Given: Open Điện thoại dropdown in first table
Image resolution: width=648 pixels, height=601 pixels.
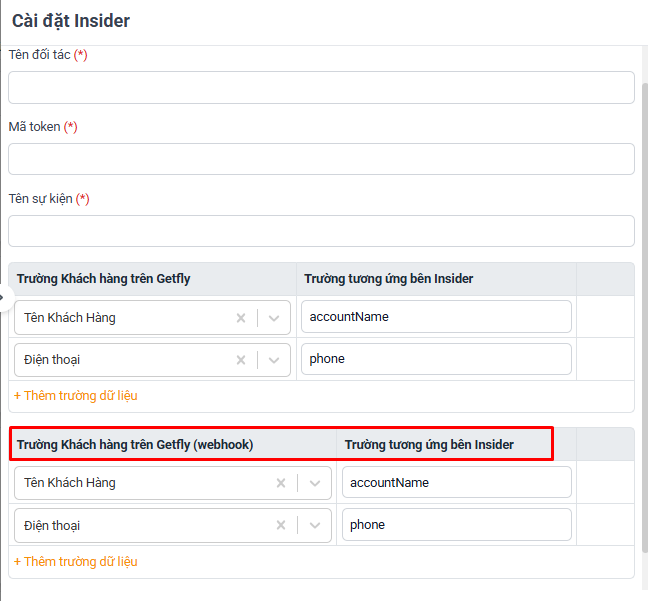Looking at the screenshot, I should 274,360.
